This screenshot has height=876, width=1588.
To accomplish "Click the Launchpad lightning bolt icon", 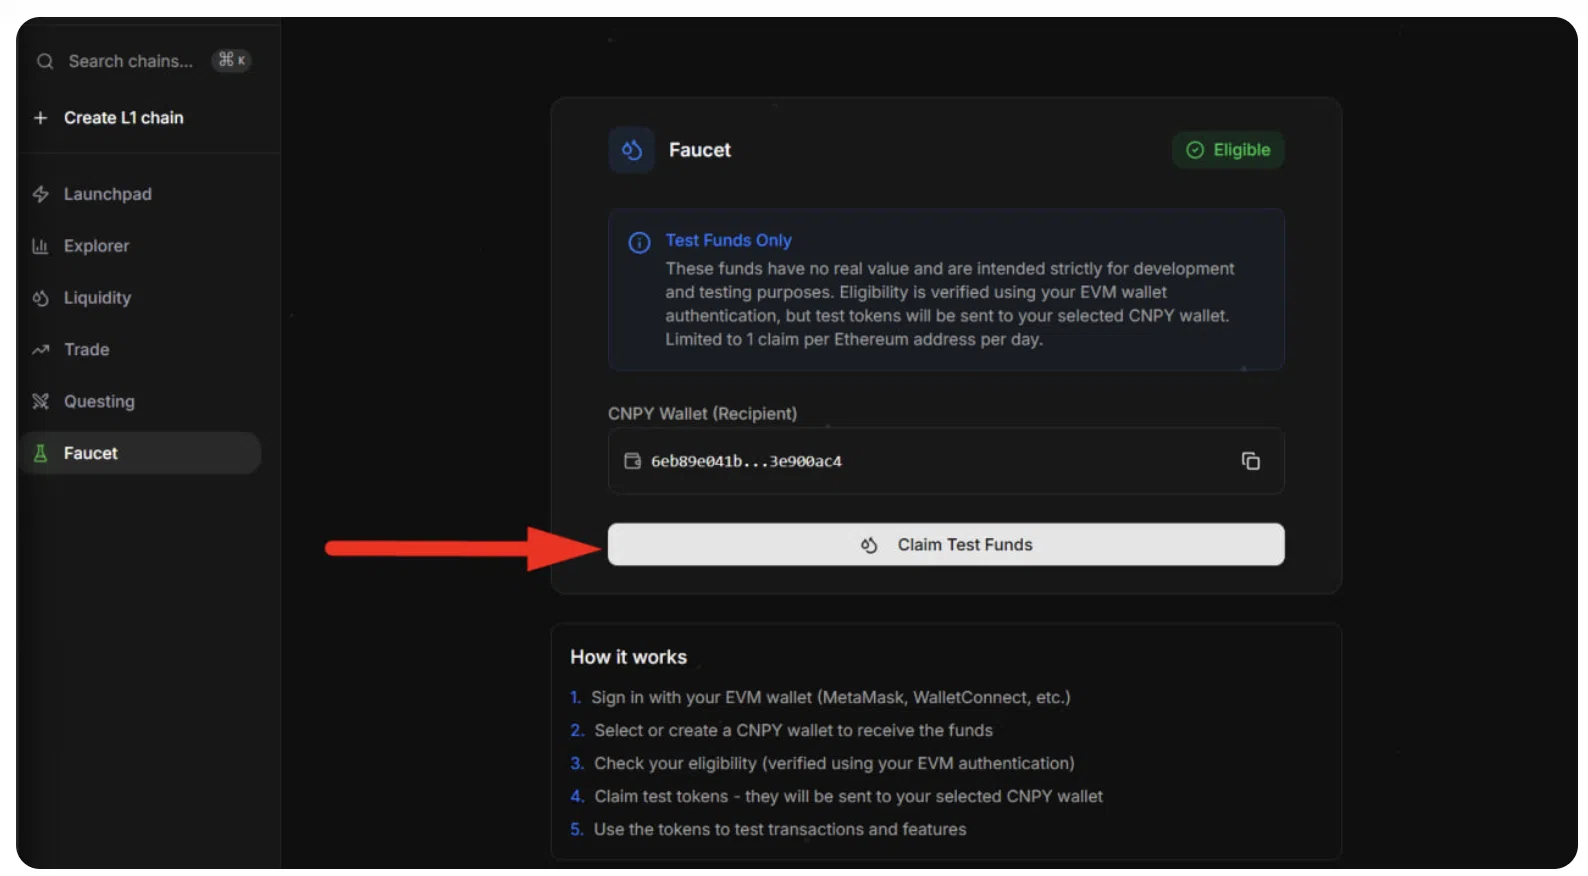I will (41, 194).
